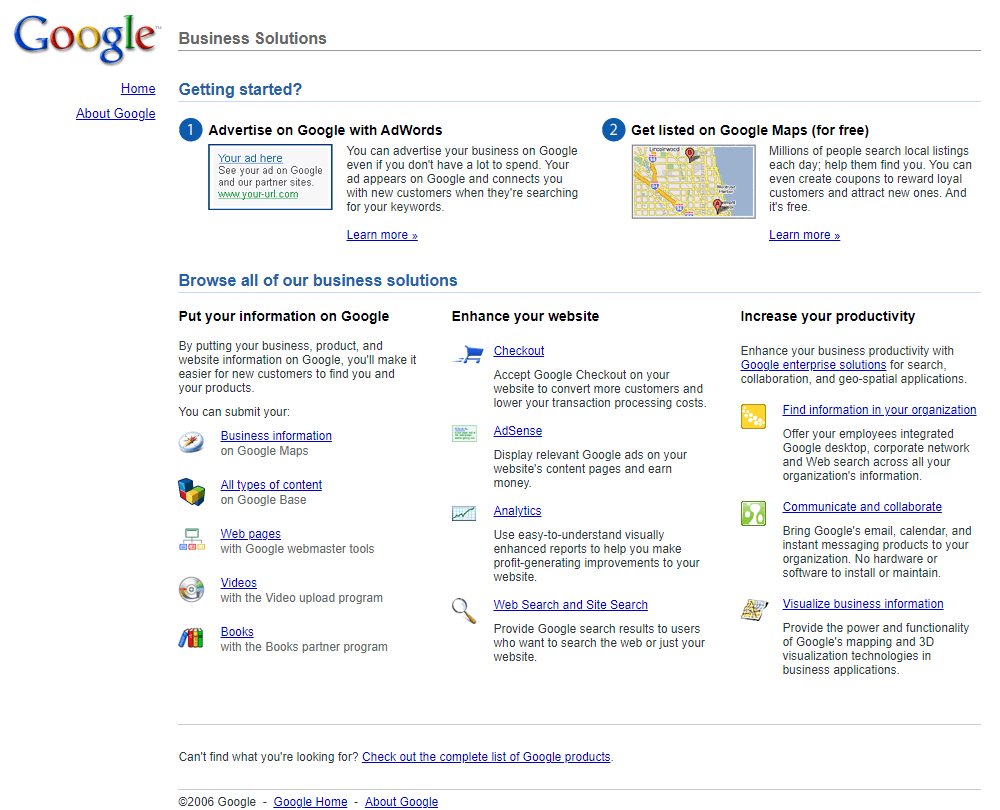
Task: Open Communicate and collaborate link
Action: coord(862,507)
